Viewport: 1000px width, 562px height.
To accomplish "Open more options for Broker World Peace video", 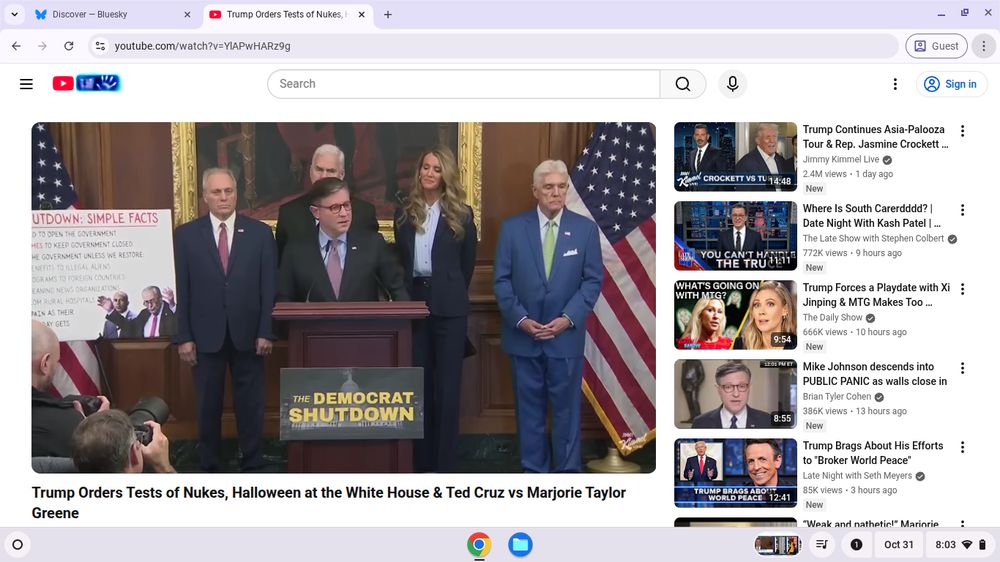I will (962, 447).
